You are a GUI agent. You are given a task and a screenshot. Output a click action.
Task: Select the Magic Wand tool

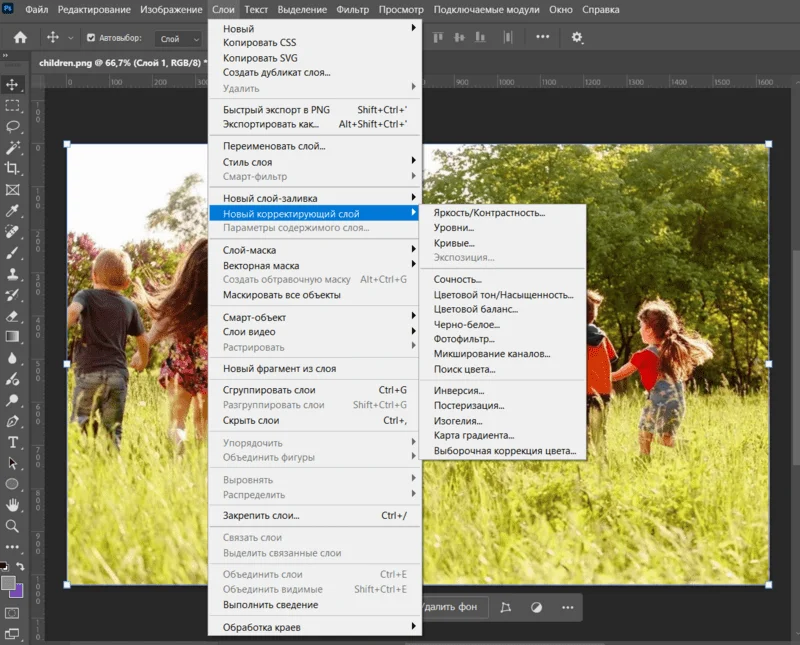(x=13, y=147)
